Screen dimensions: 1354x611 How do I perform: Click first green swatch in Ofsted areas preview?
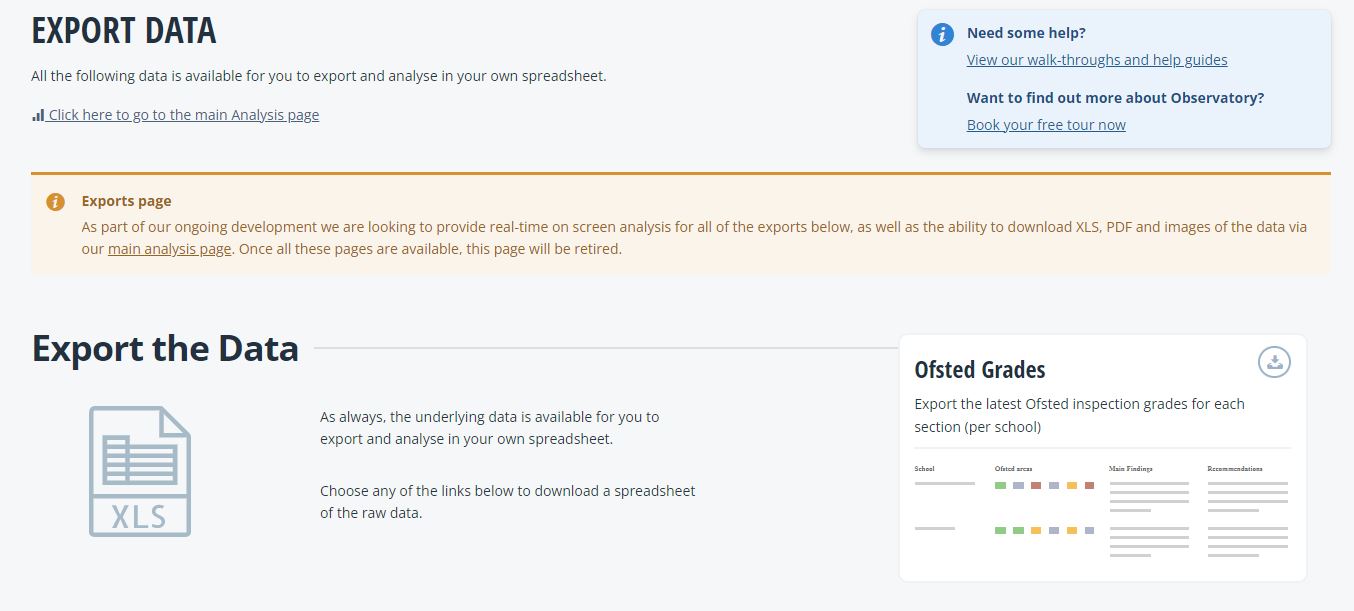coord(1000,486)
